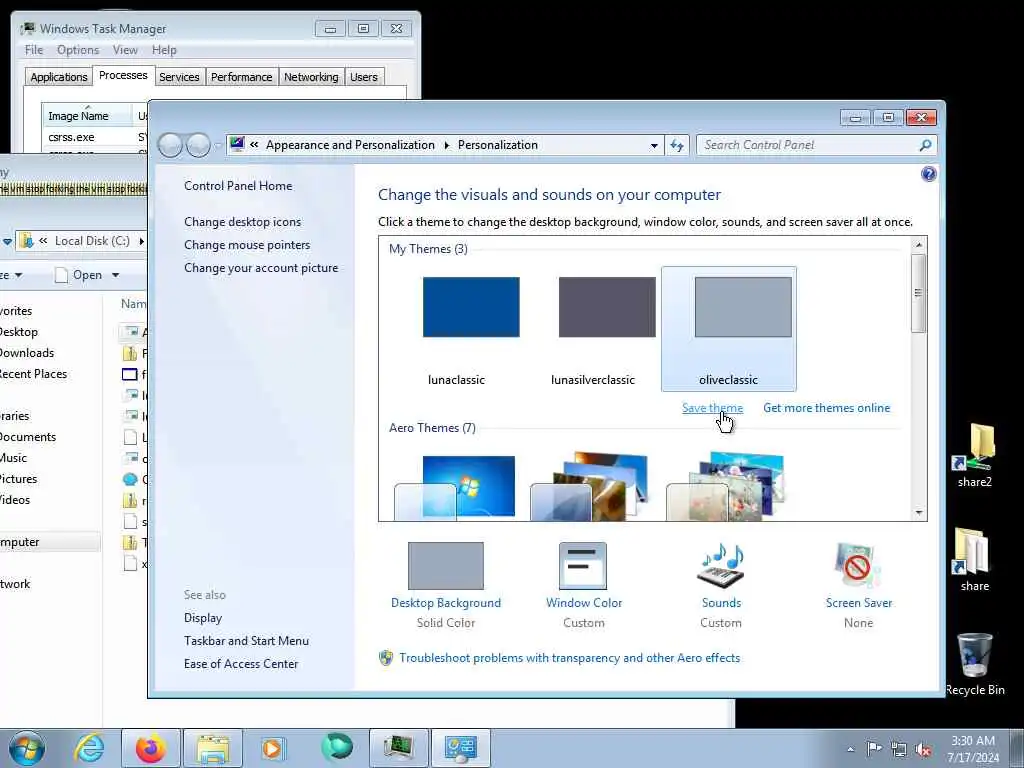The image size is (1024, 768).
Task: Click the Save theme link
Action: pos(712,408)
